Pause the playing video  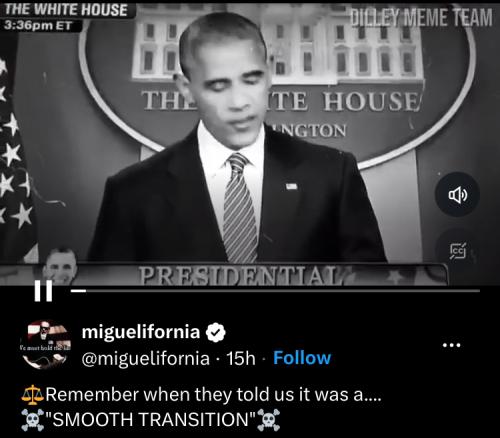(43, 291)
